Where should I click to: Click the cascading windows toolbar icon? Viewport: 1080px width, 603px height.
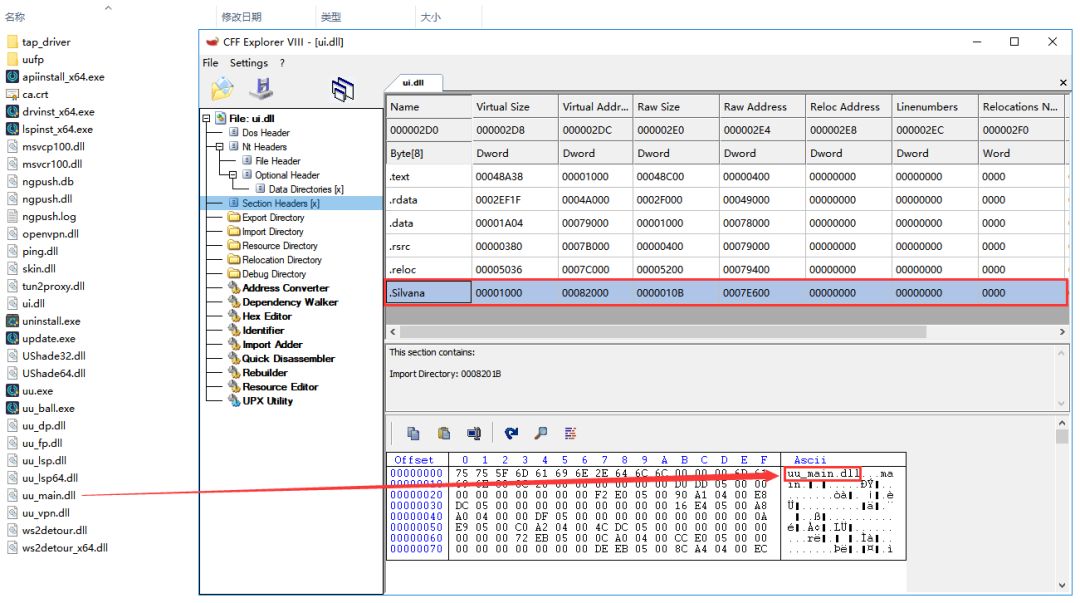pyautogui.click(x=343, y=89)
